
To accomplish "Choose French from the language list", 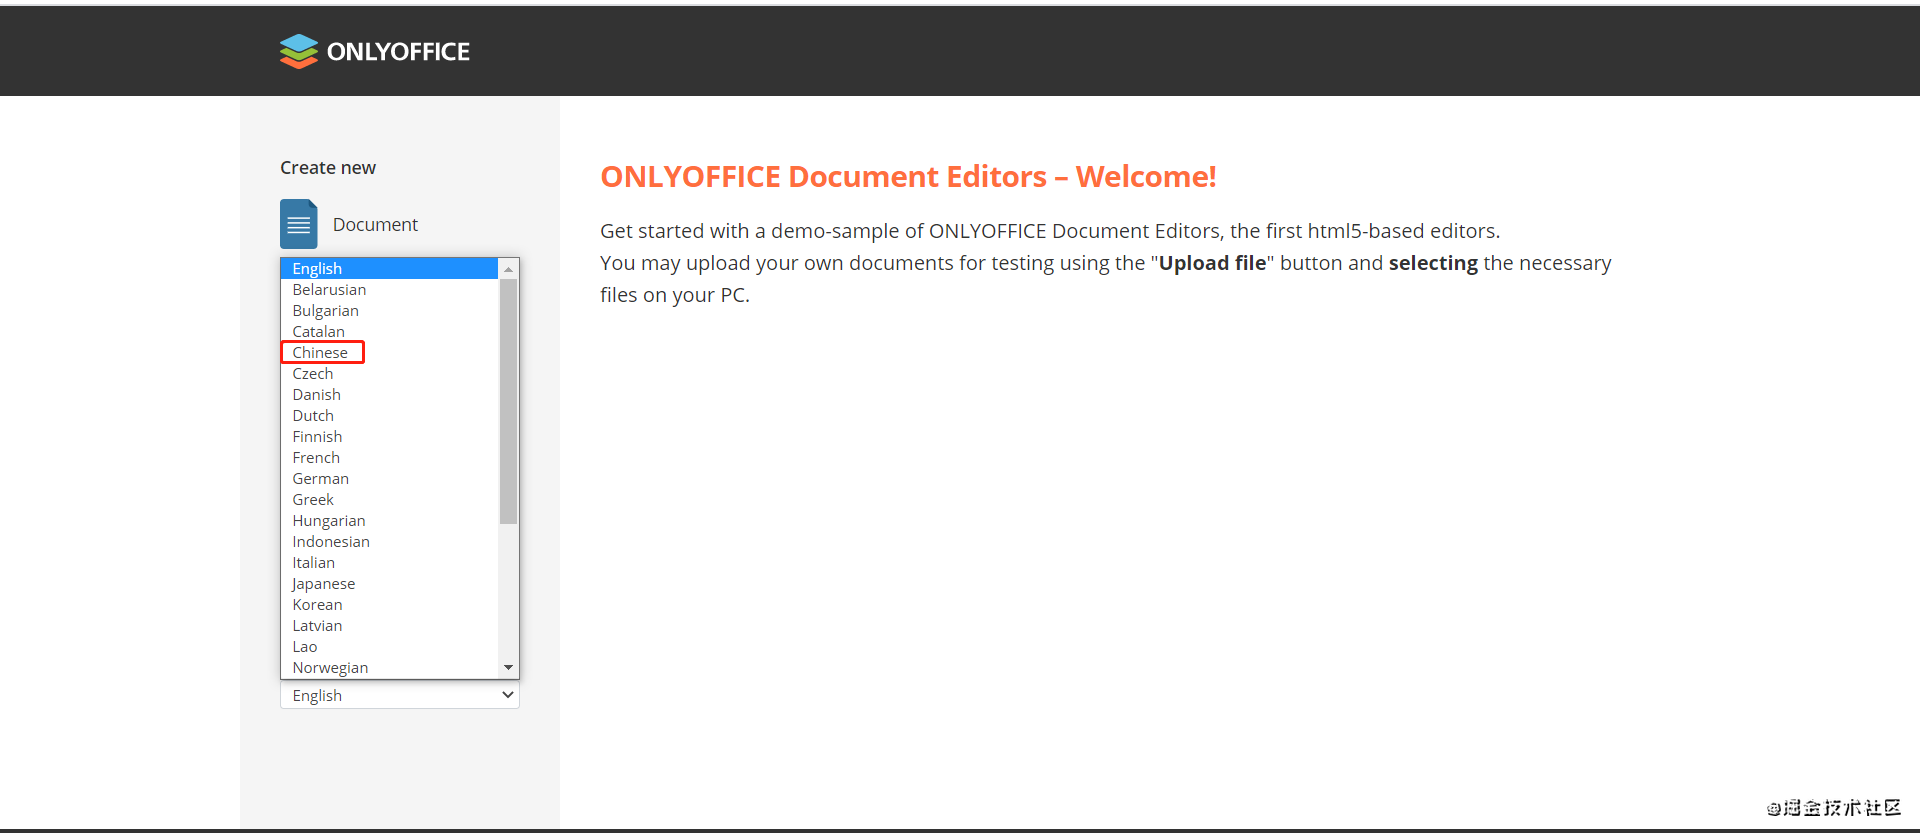I will pyautogui.click(x=390, y=457).
